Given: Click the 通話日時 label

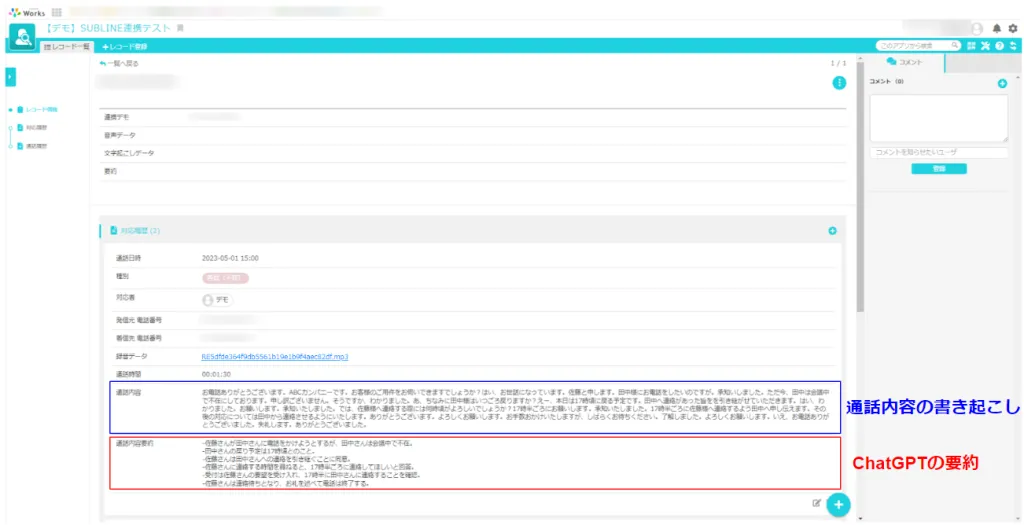Looking at the screenshot, I should [x=128, y=258].
